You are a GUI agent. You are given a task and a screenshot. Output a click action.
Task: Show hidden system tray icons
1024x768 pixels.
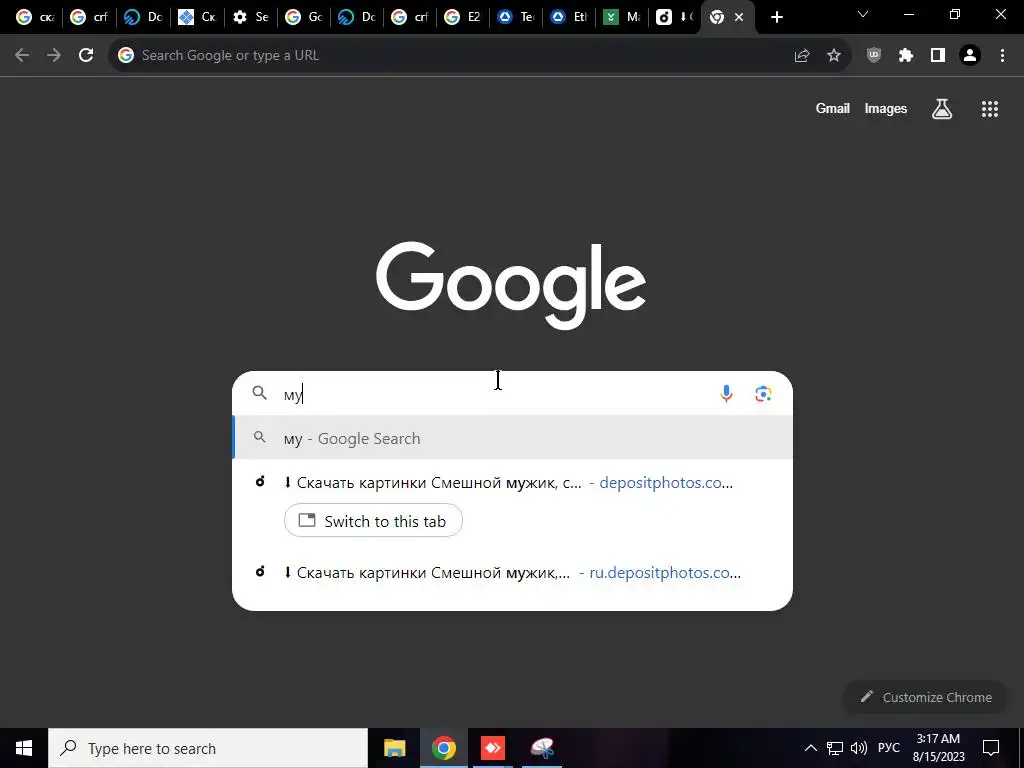(810, 748)
